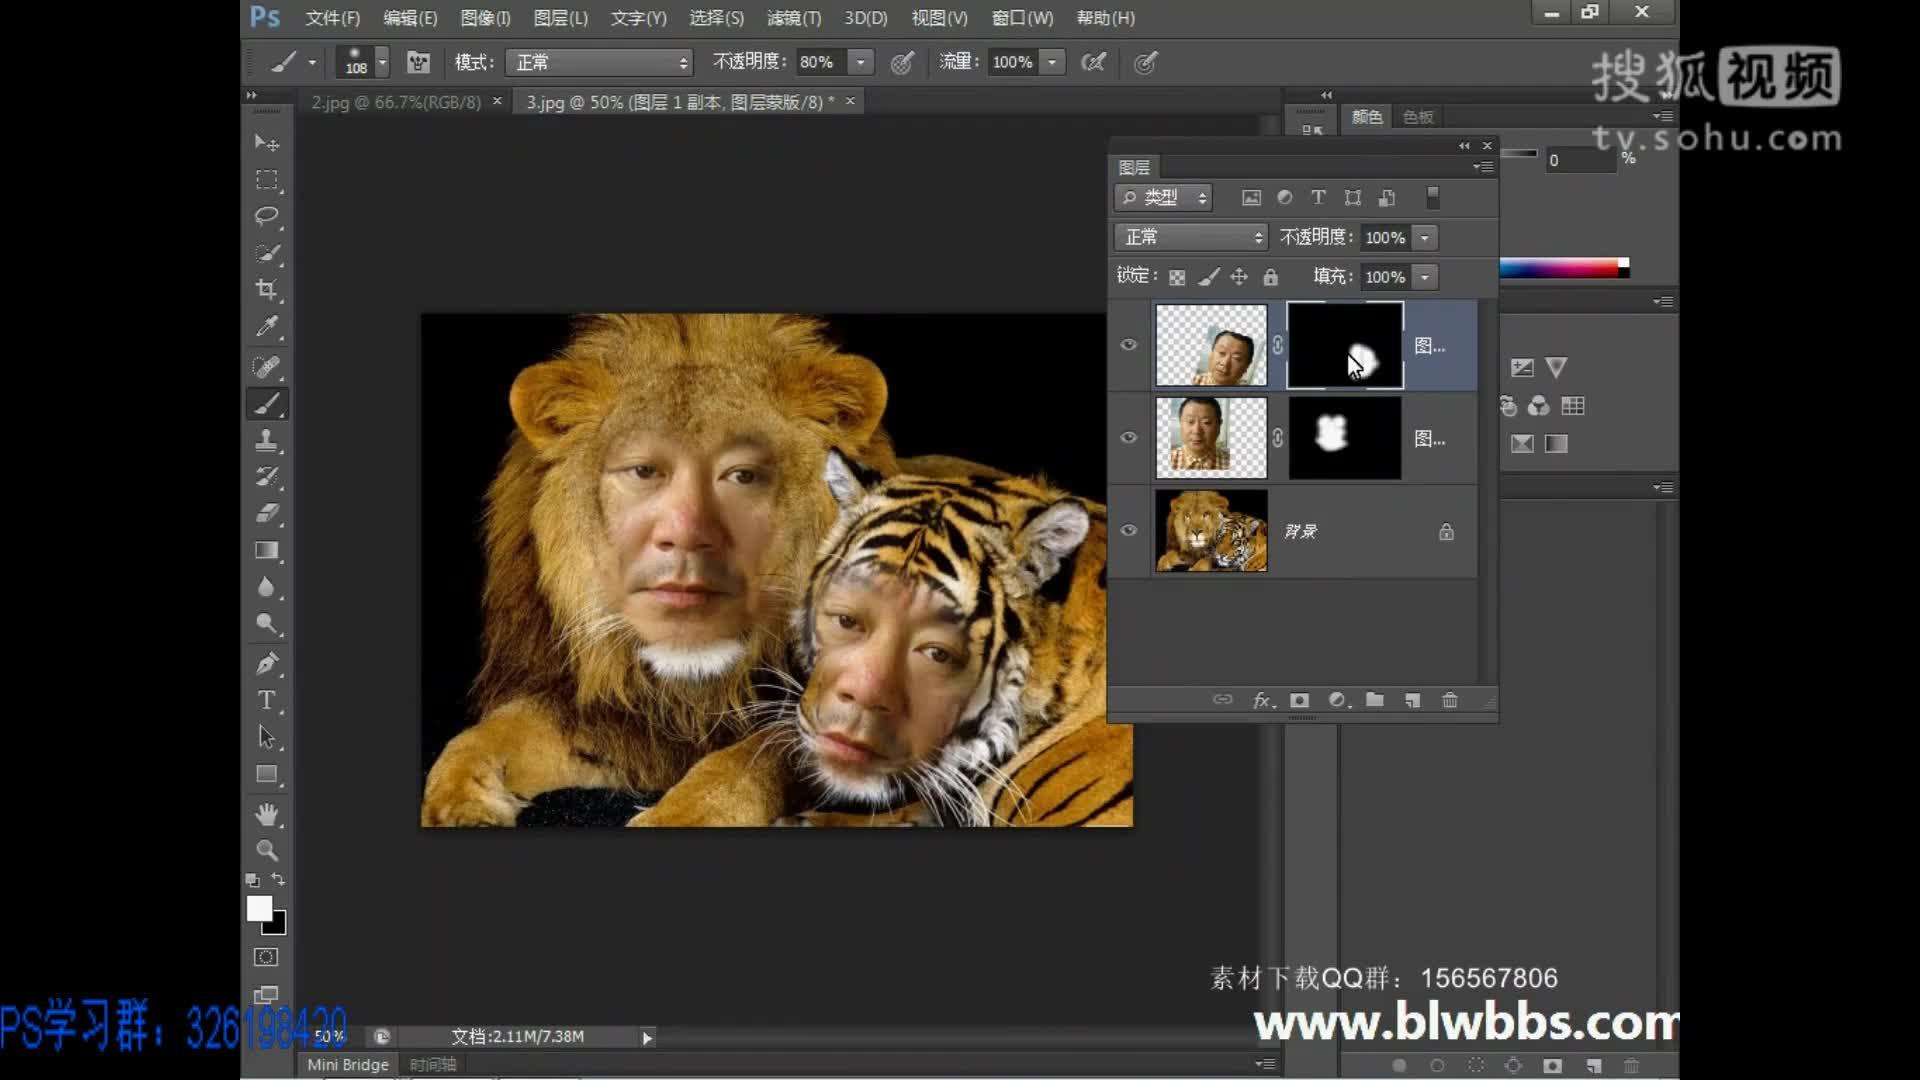
Task: Select the Lasso tool
Action: point(266,216)
